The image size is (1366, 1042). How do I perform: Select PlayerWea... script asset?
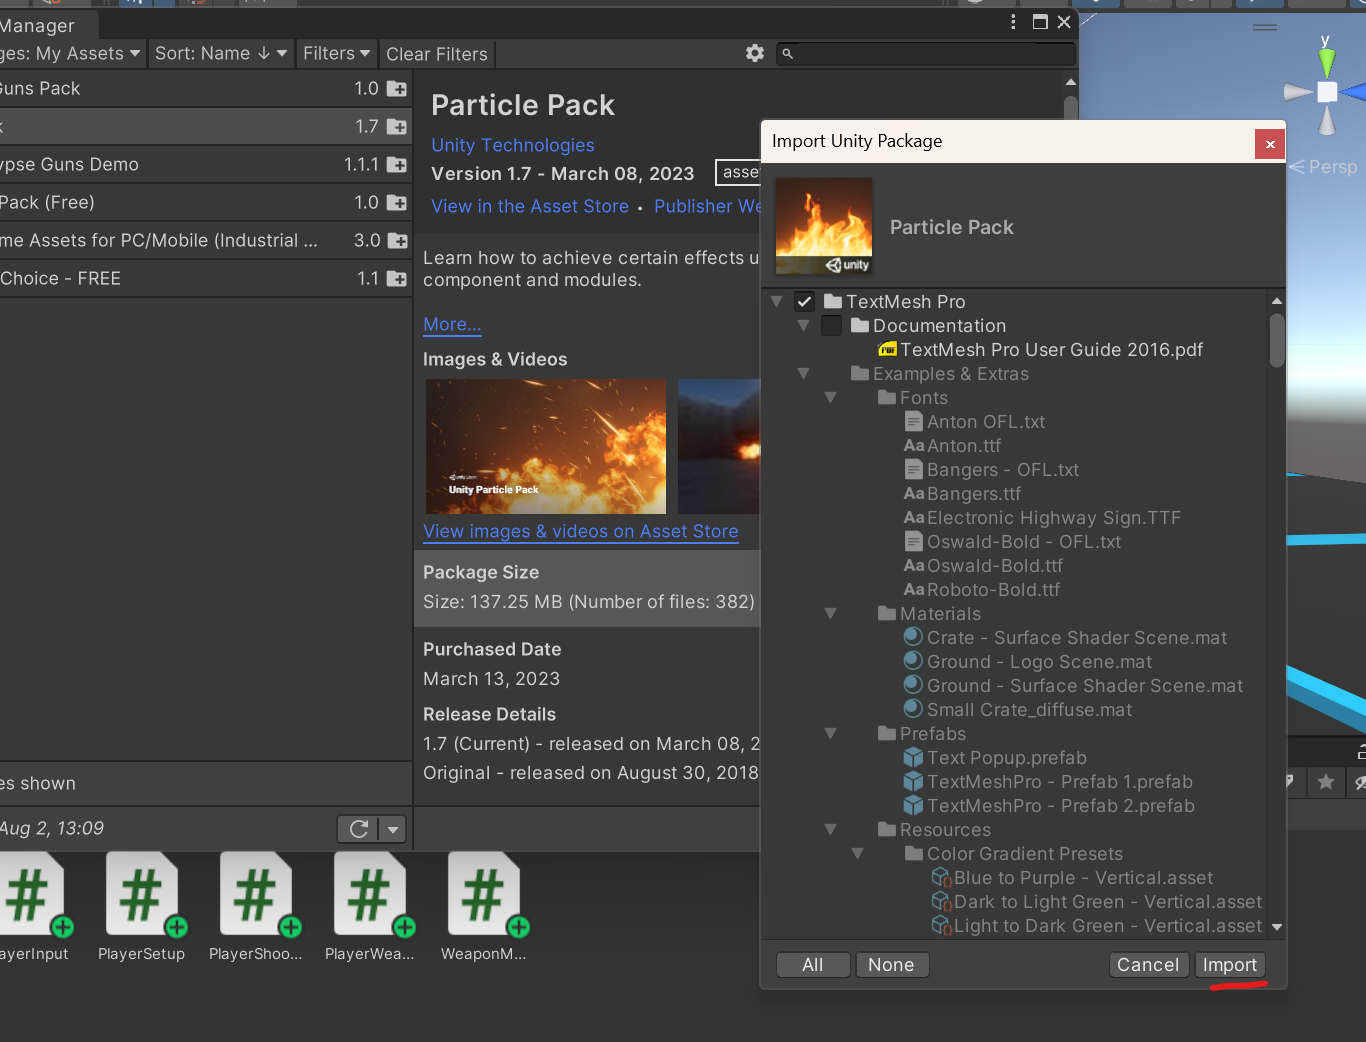point(370,907)
